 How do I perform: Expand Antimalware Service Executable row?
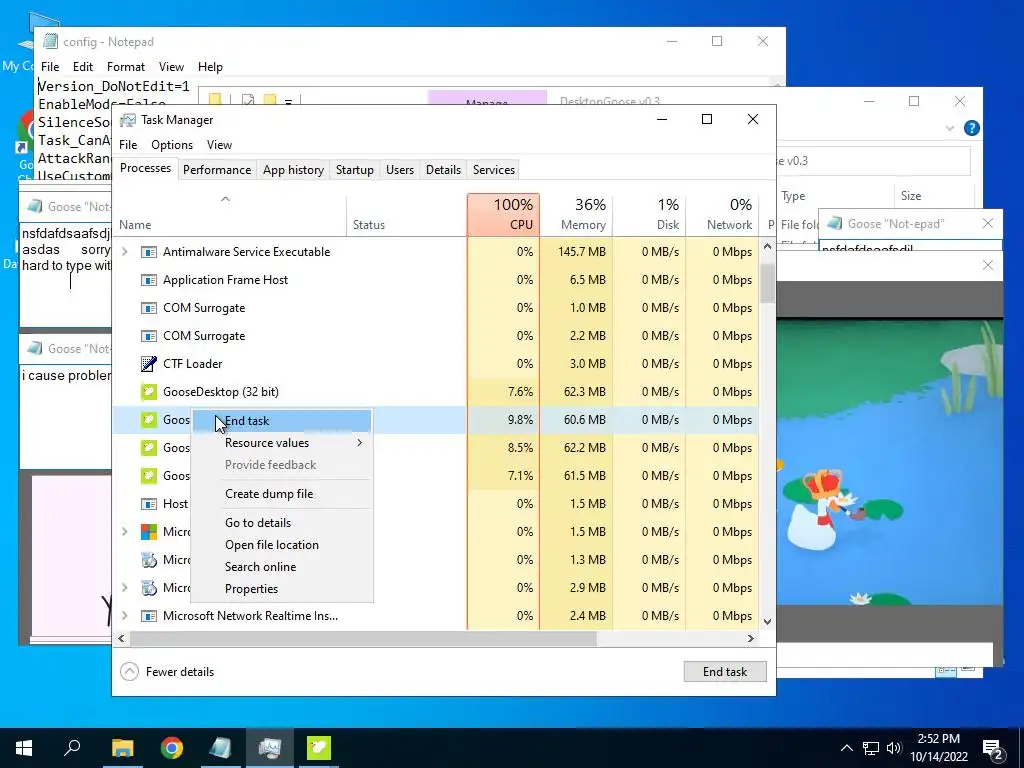(125, 251)
